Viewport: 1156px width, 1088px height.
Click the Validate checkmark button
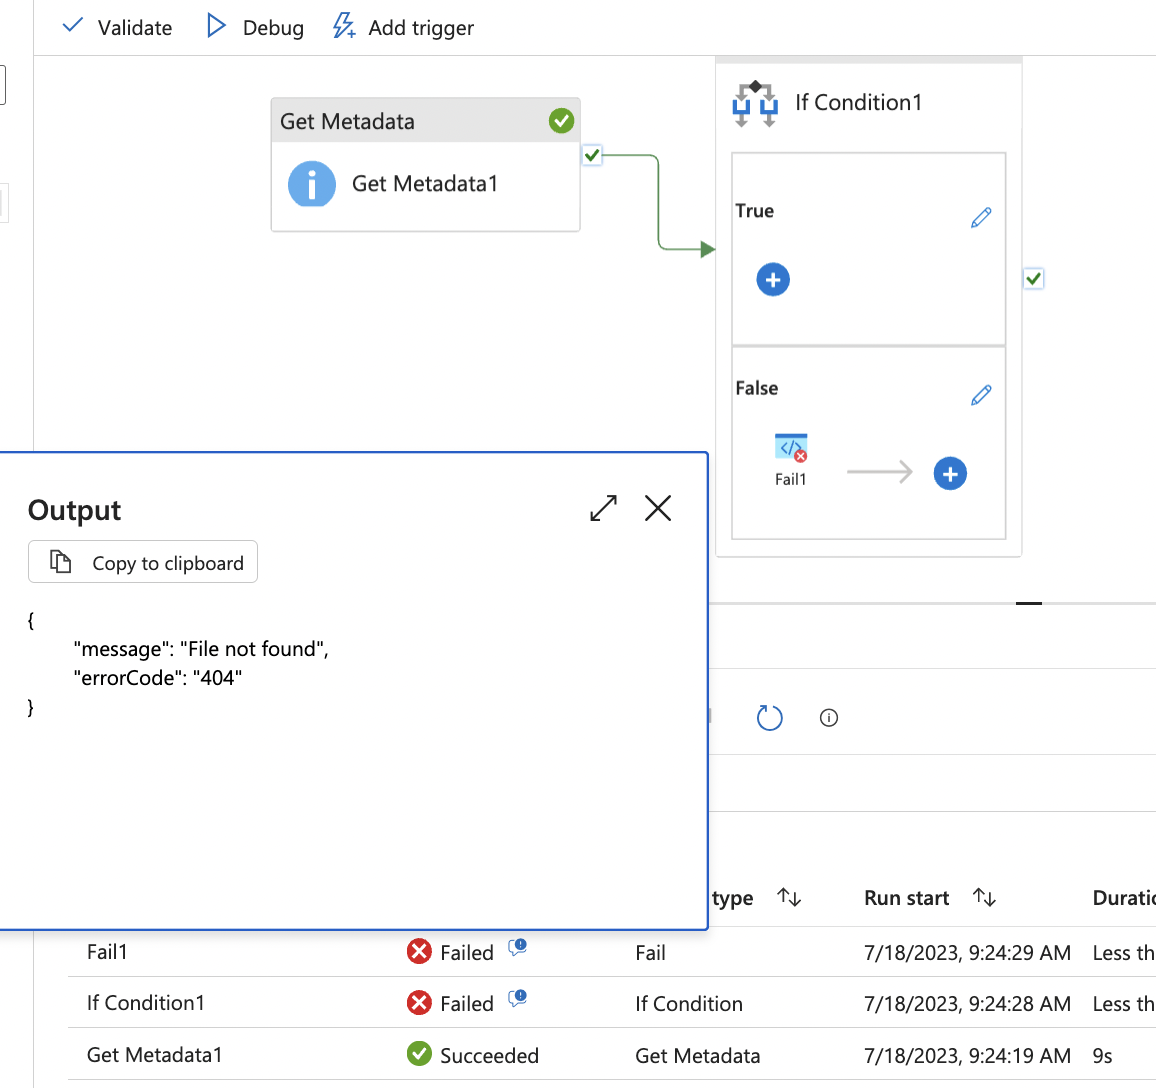tap(117, 27)
